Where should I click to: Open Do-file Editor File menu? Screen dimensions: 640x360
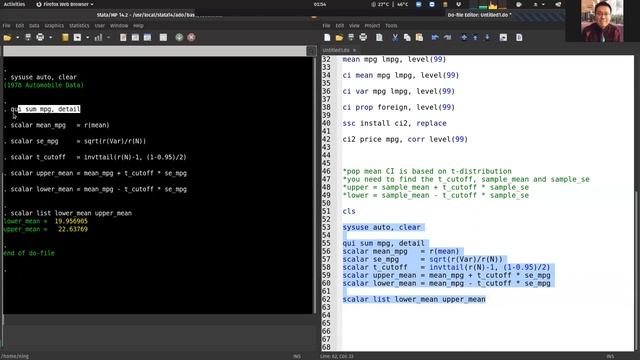click(326, 26)
